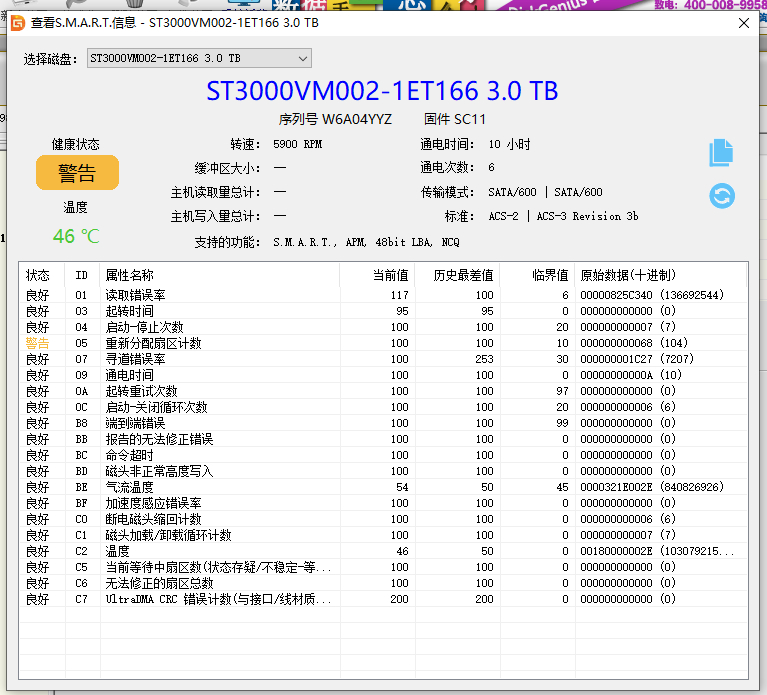Select the 端到端错误 row
This screenshot has height=695, width=767.
[384, 423]
